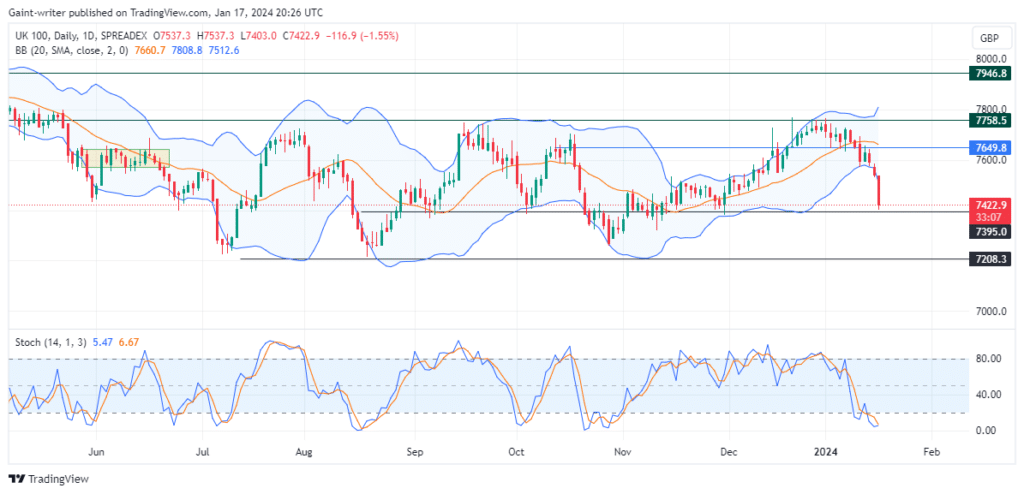Click the TradingView logo at bottom left
The width and height of the screenshot is (1024, 494).
pyautogui.click(x=48, y=478)
